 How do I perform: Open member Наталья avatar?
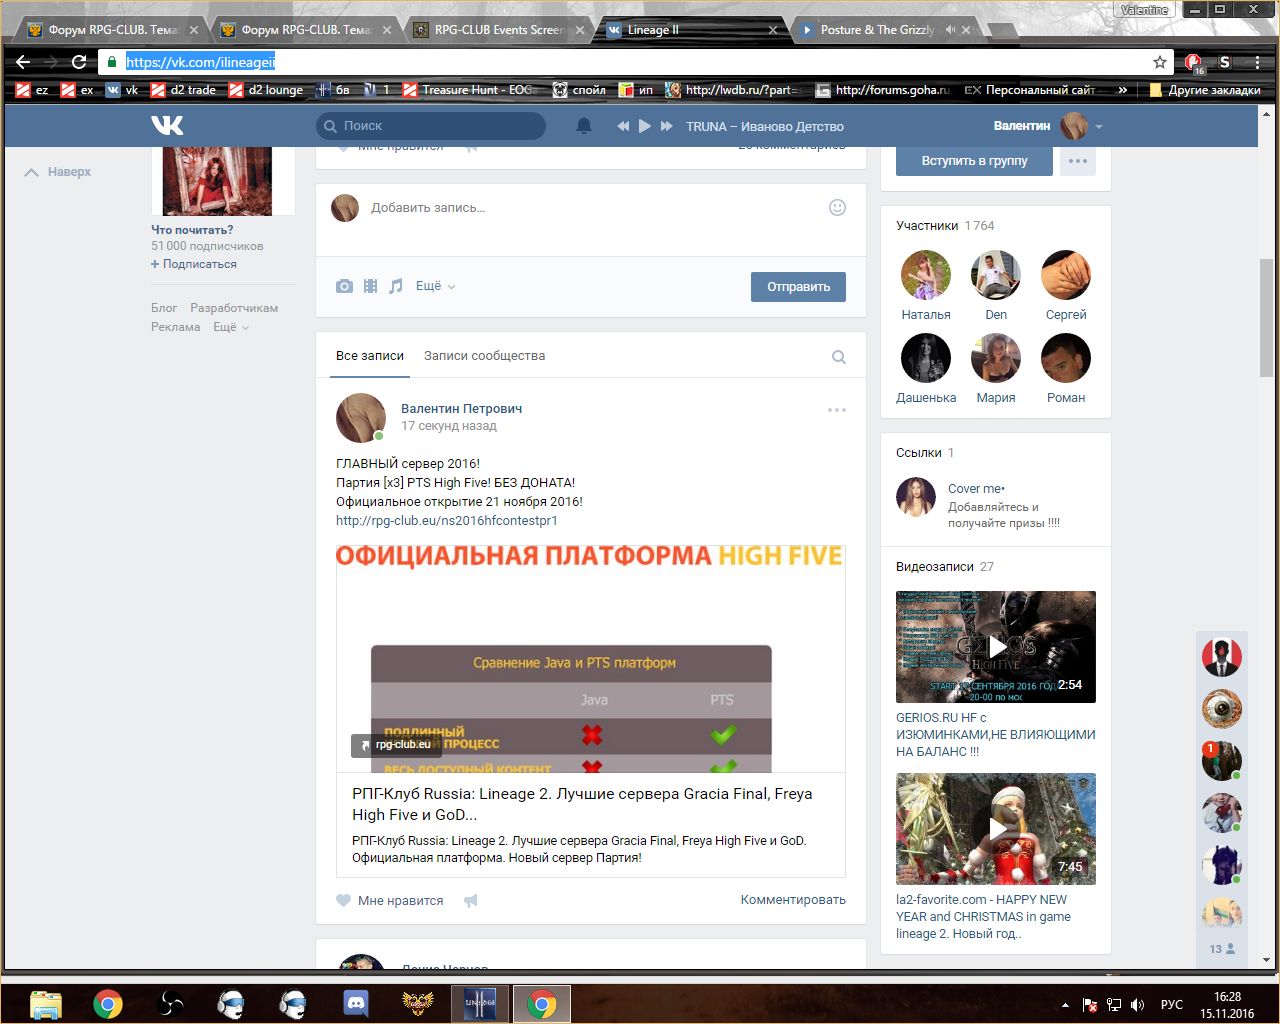tap(926, 275)
